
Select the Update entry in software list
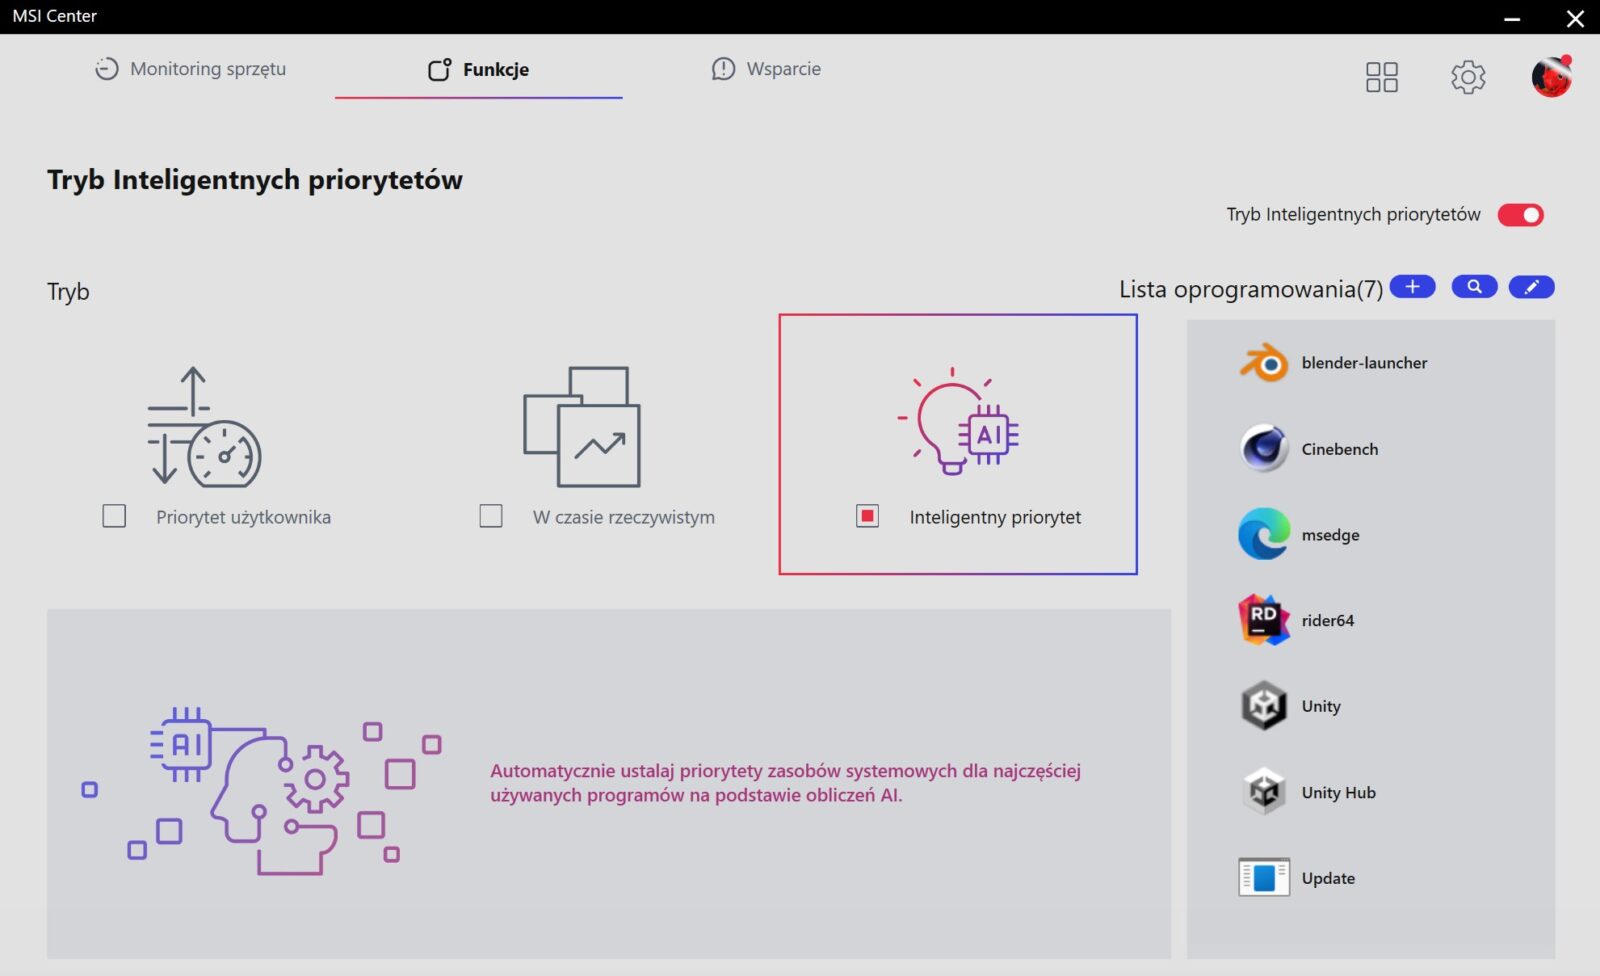1328,878
